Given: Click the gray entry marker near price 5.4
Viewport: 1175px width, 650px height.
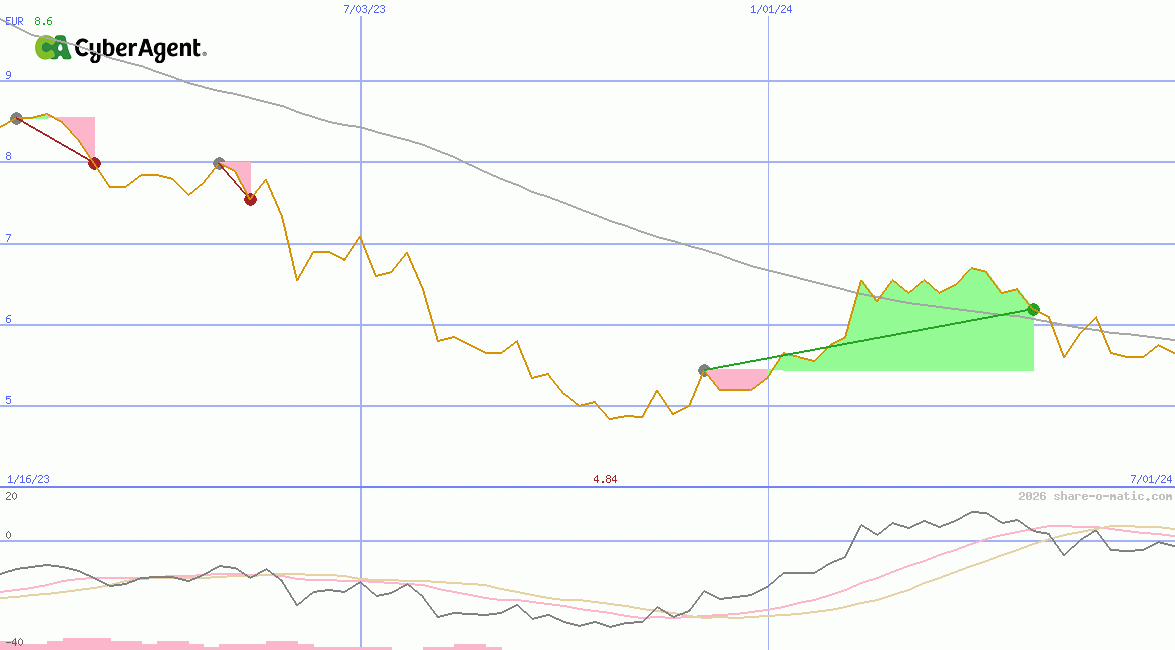Looking at the screenshot, I should pyautogui.click(x=704, y=370).
